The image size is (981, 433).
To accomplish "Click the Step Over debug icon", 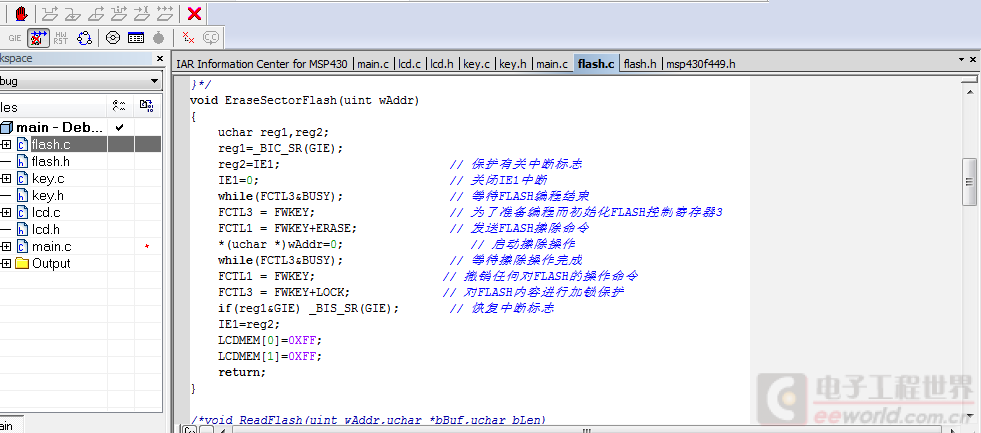I will pyautogui.click(x=51, y=13).
